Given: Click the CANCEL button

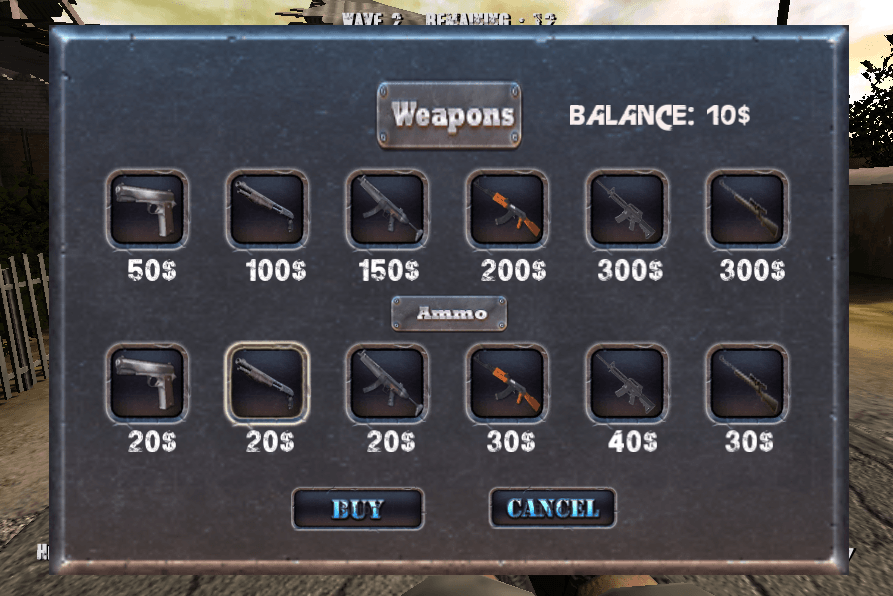Looking at the screenshot, I should click(552, 508).
